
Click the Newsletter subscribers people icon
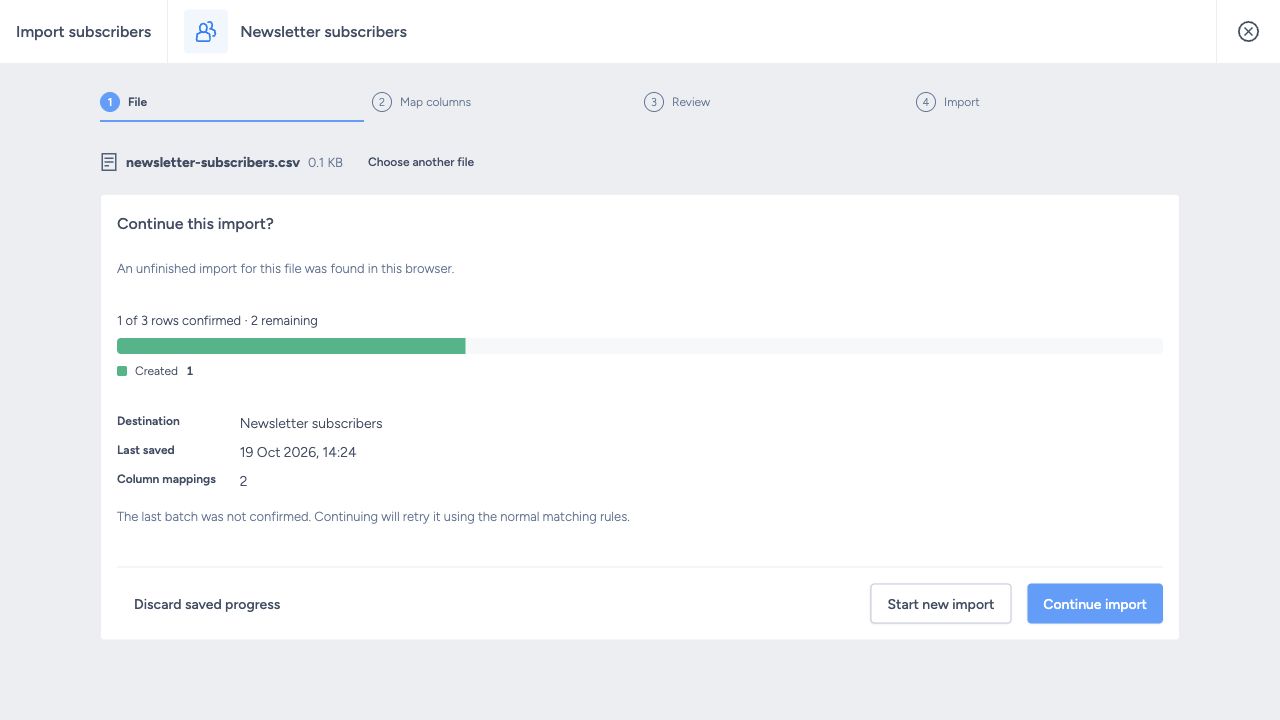tap(206, 31)
